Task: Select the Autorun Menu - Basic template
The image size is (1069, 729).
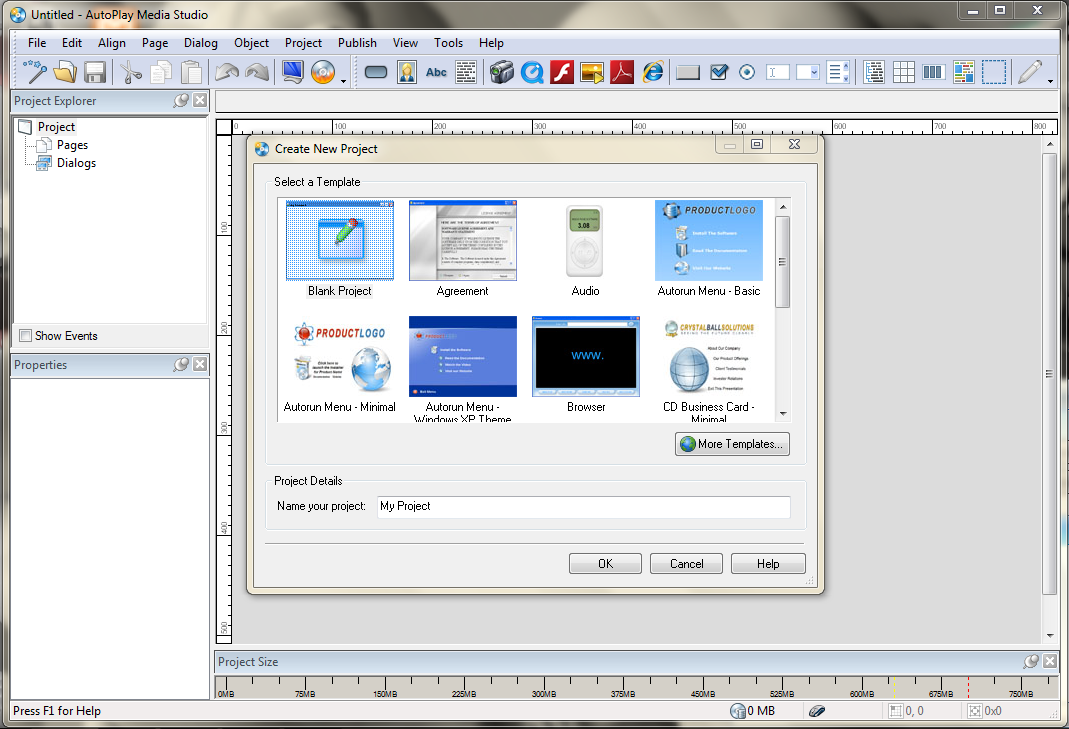Action: point(709,240)
